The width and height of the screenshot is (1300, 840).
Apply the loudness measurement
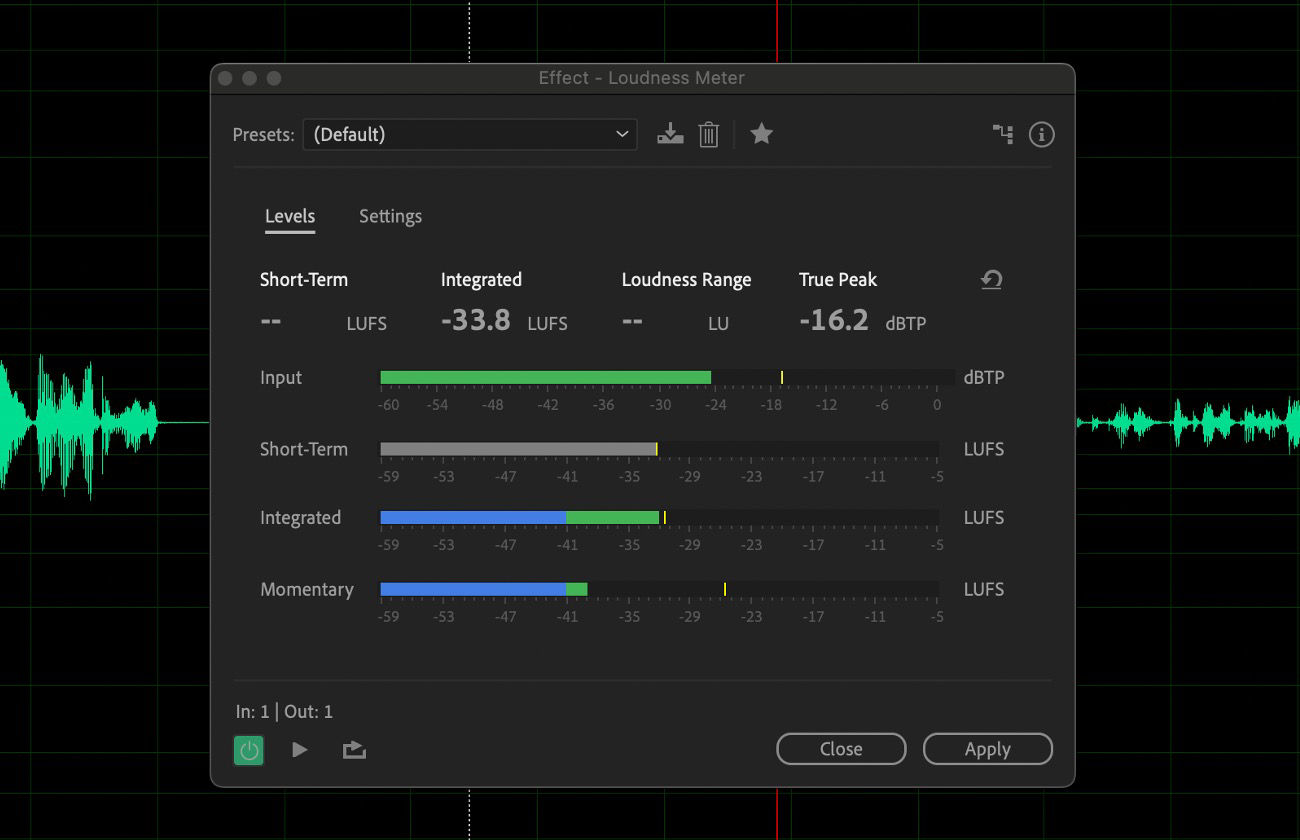coord(987,748)
